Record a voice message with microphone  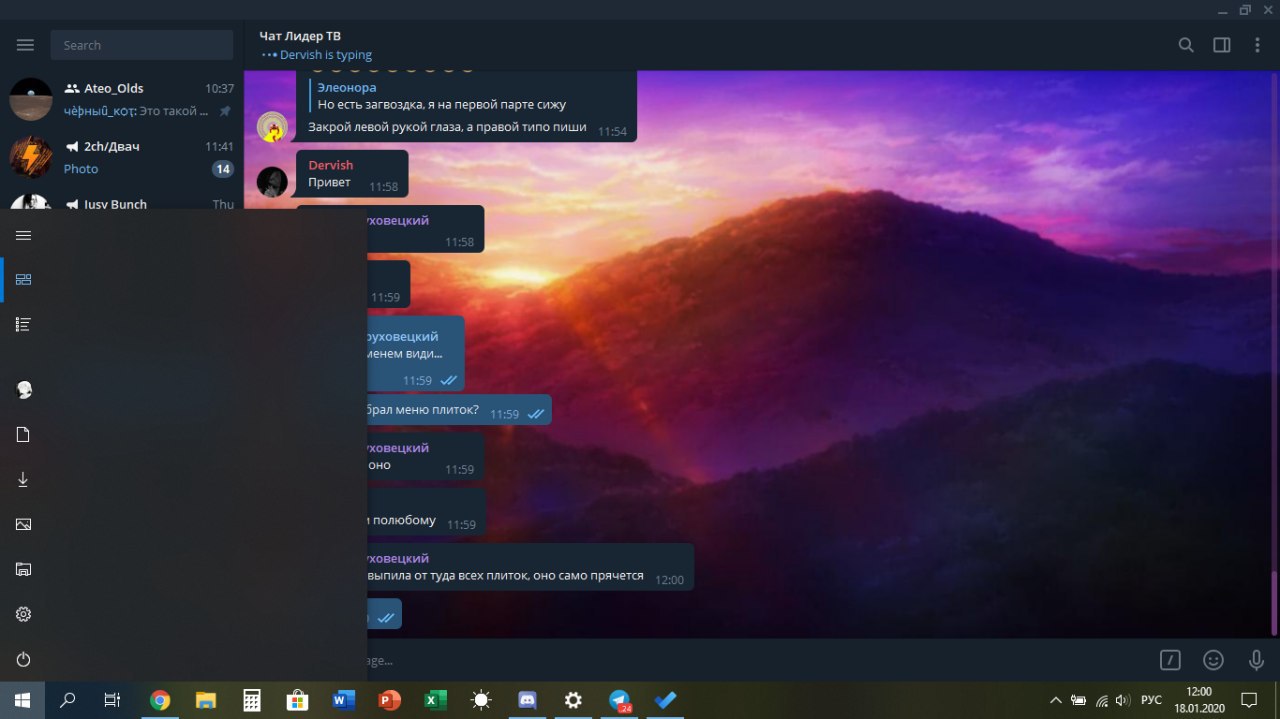pyautogui.click(x=1257, y=660)
